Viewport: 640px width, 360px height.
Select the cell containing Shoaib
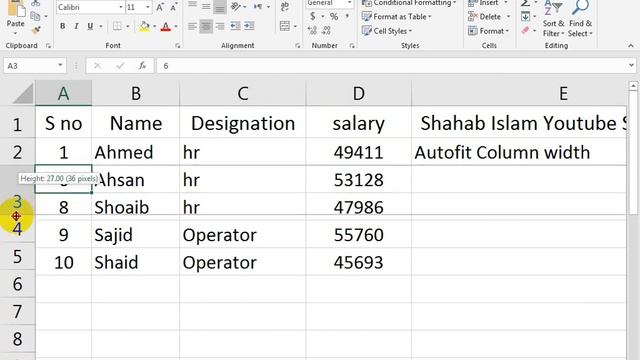(x=135, y=208)
